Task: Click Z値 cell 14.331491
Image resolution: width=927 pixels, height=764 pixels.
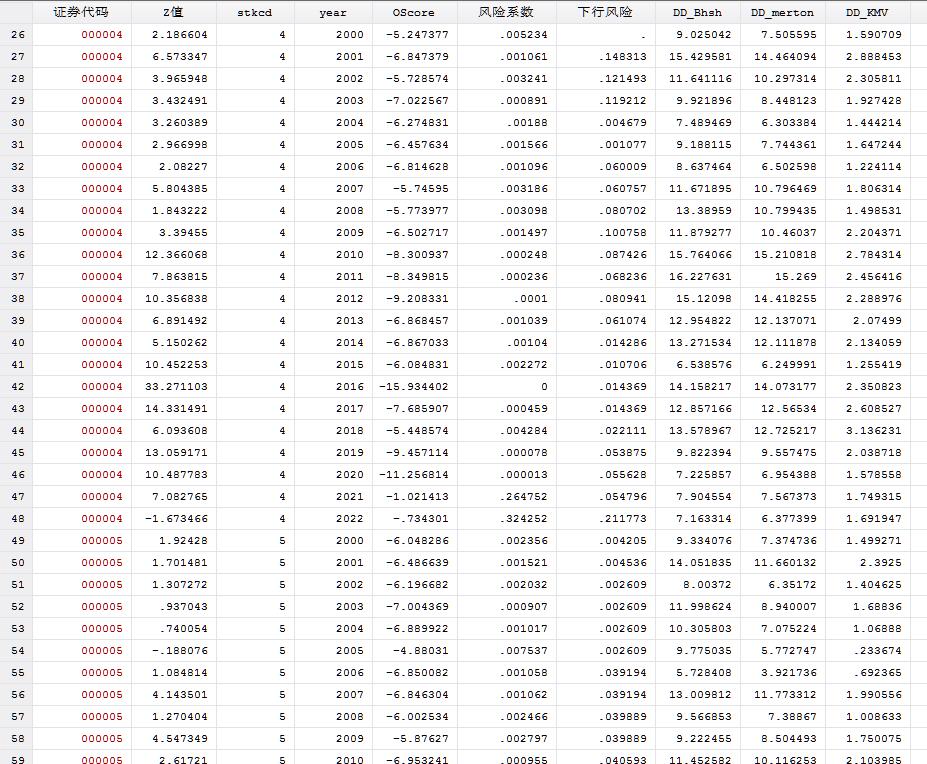Action: tap(176, 409)
